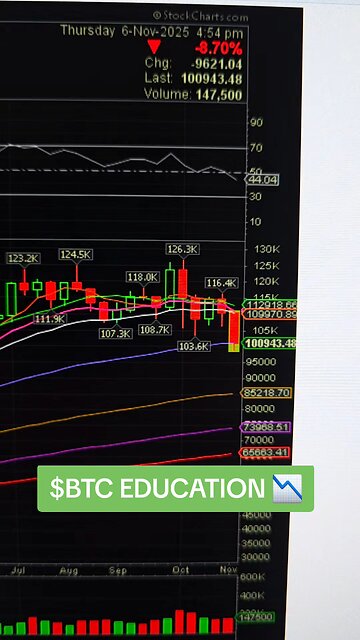Viewport: 360px width, 640px height.
Task: Click the 103.6K low label
Action: [x=194, y=347]
